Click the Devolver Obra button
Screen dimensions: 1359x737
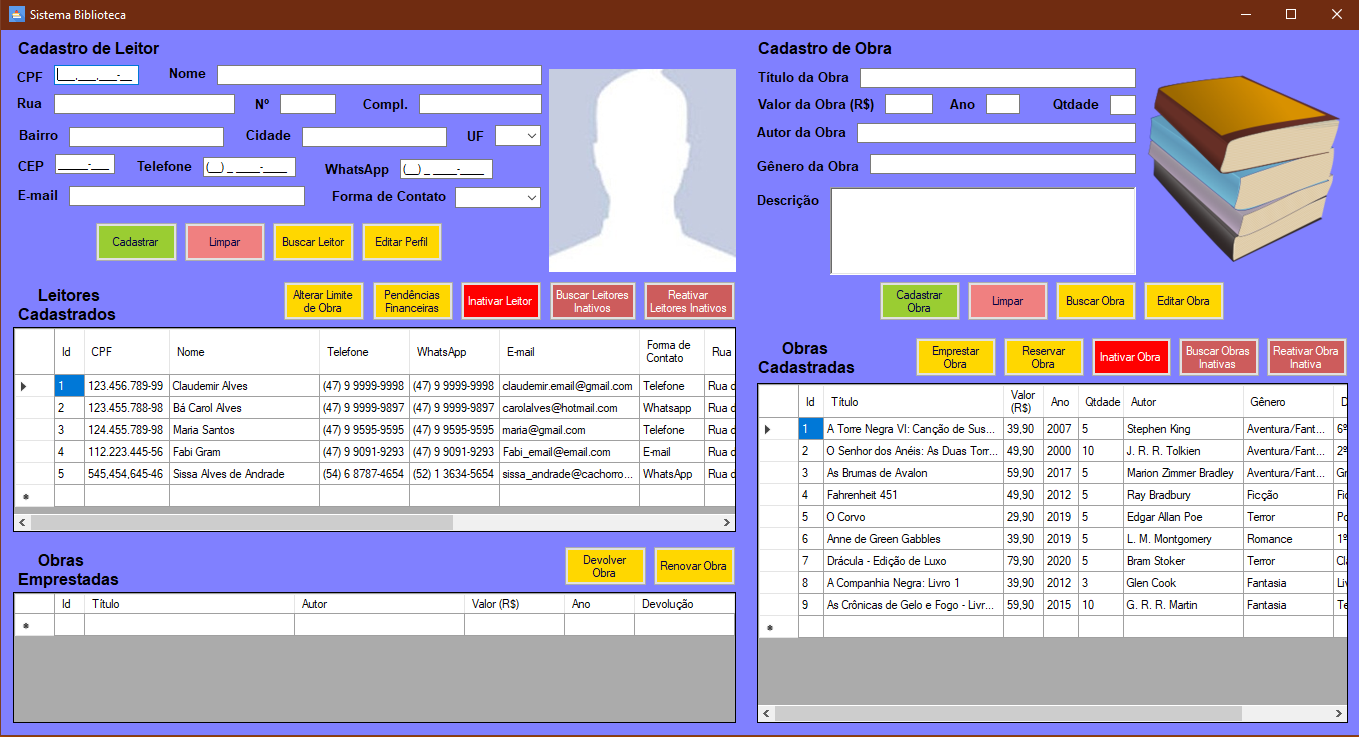click(x=604, y=566)
